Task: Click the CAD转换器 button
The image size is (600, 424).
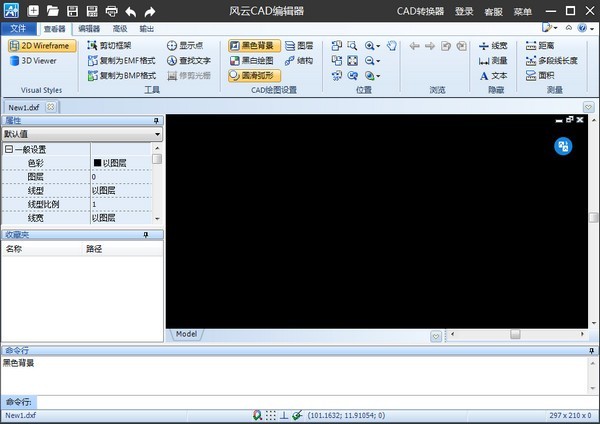Action: click(420, 11)
